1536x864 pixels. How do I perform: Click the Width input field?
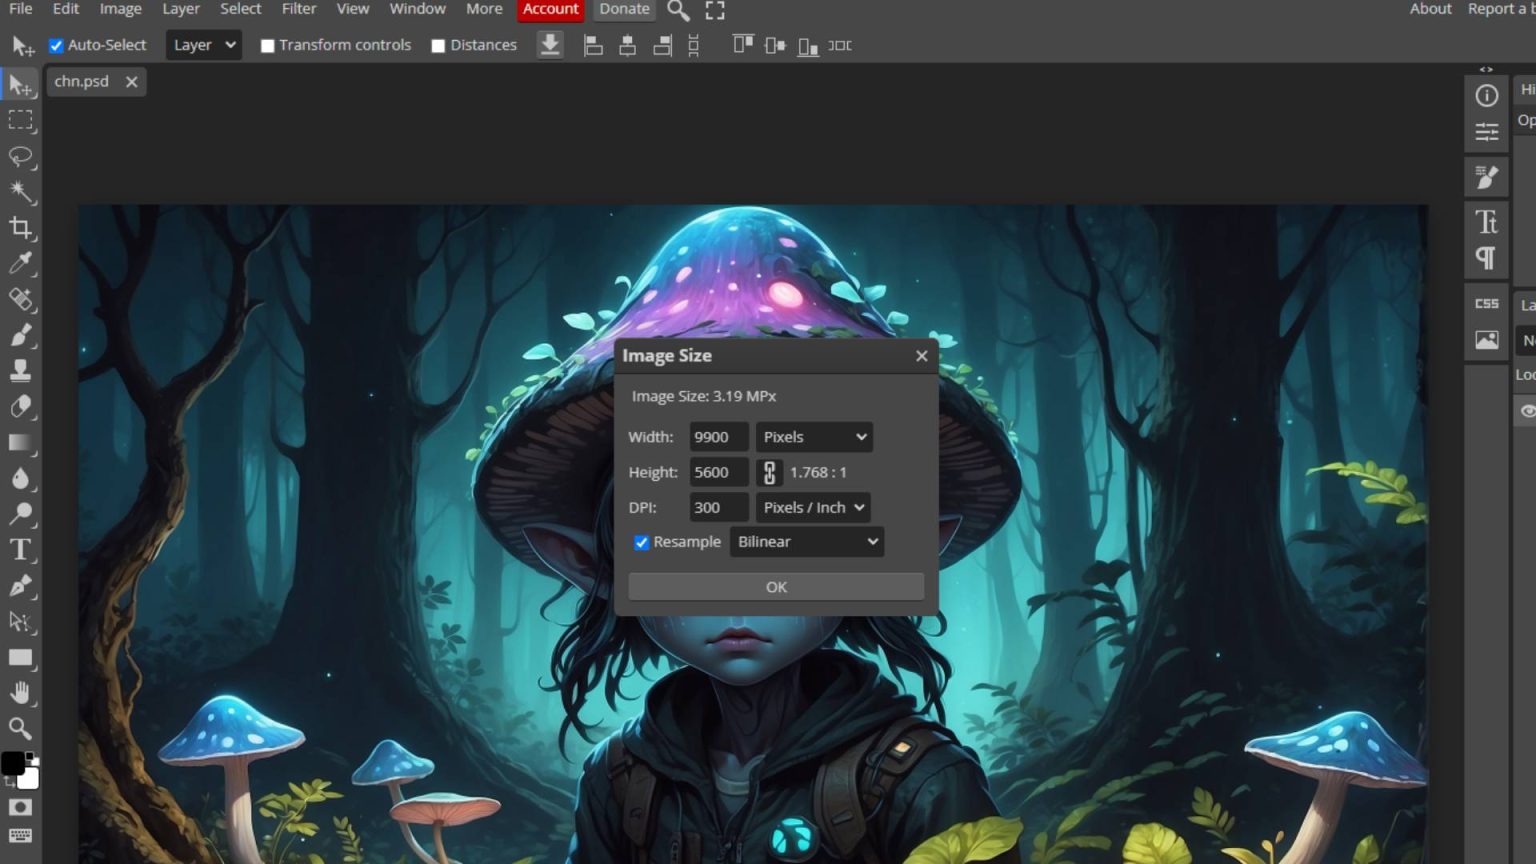719,437
